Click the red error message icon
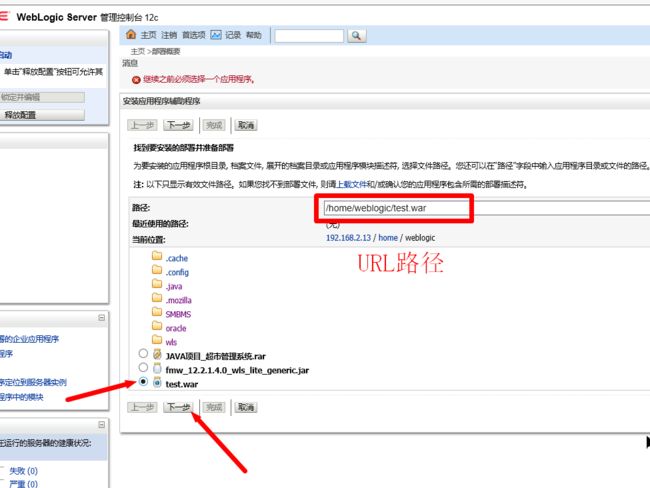The width and height of the screenshot is (650, 488). (x=136, y=80)
